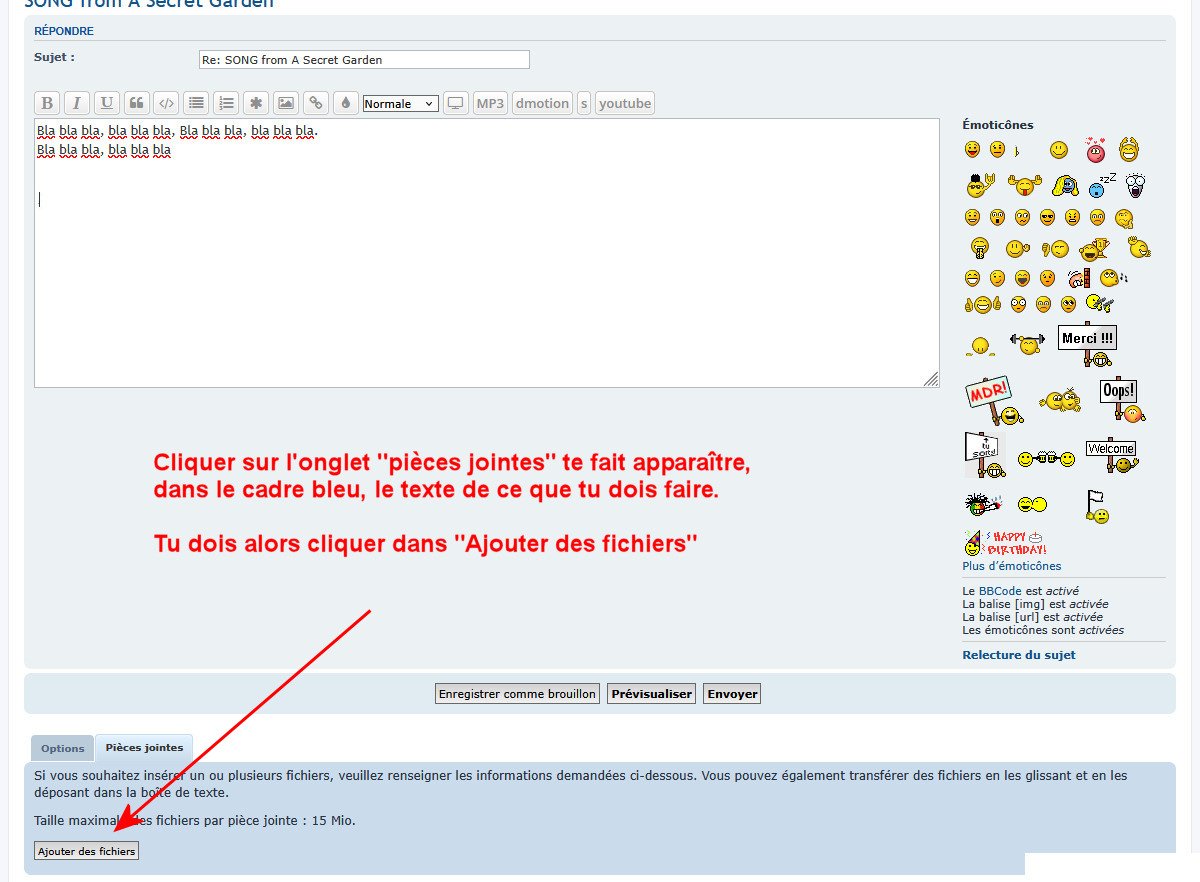Click the MP3 BBCode button

(490, 103)
